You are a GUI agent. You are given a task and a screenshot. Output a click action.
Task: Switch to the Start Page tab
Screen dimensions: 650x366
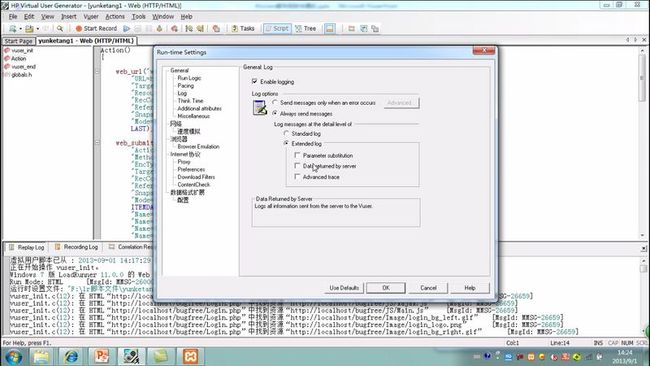click(18, 41)
